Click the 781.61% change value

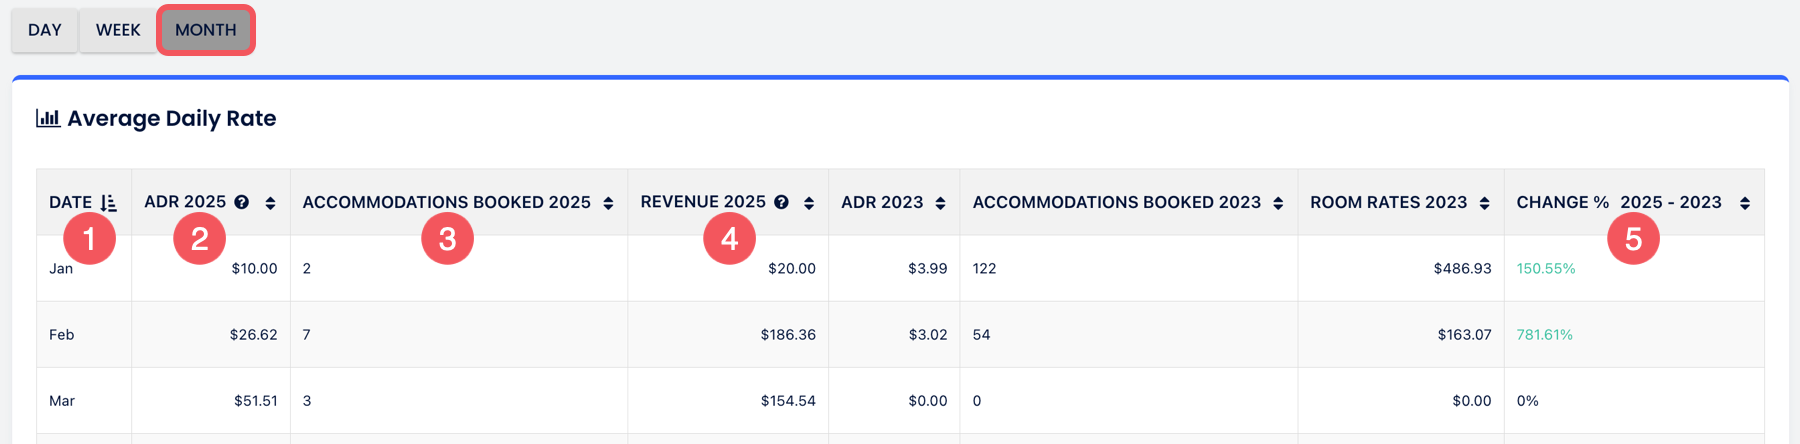[1545, 334]
